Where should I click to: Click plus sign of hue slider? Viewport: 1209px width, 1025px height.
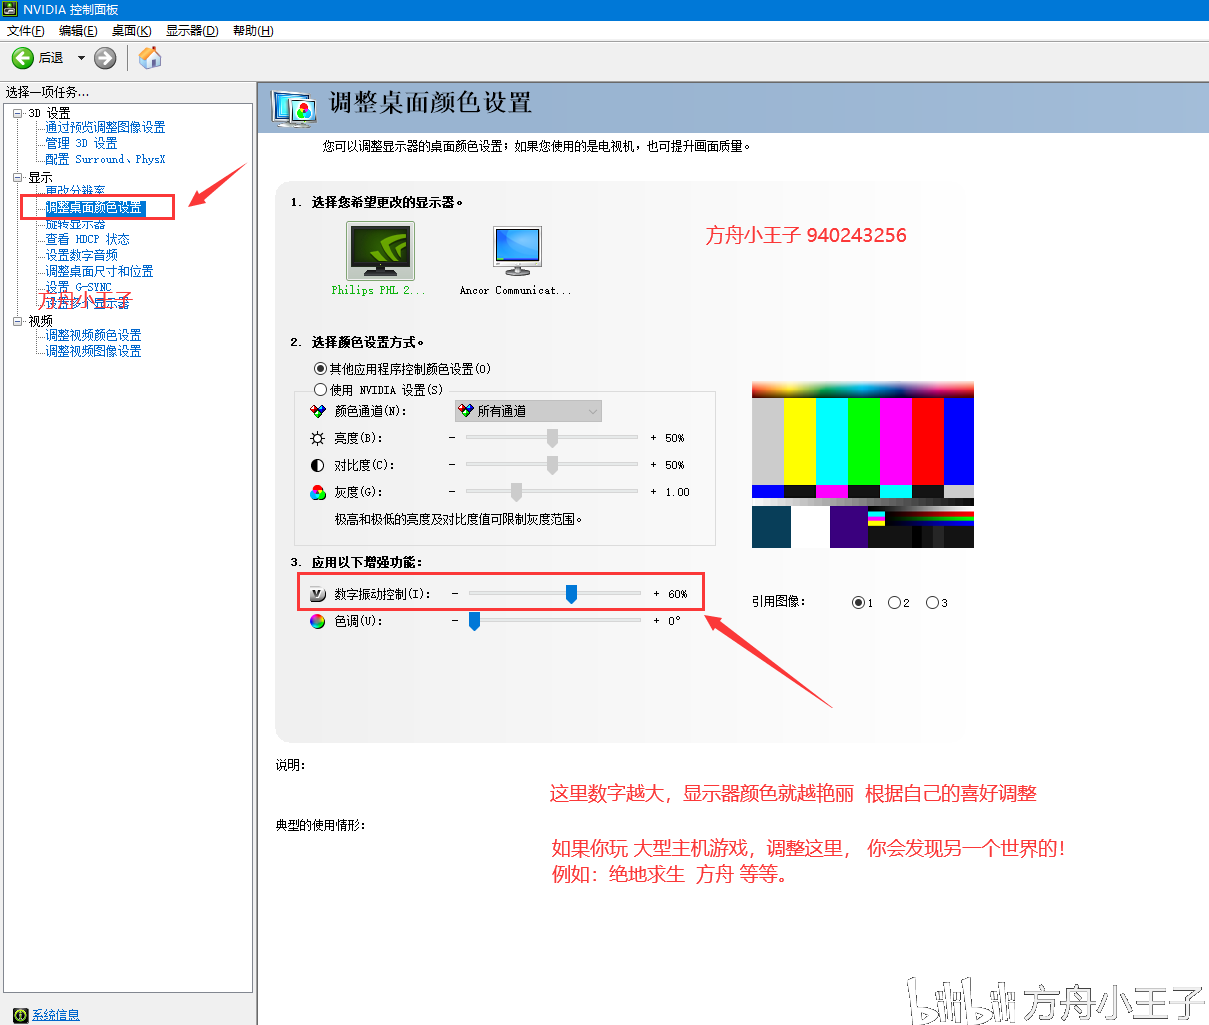pyautogui.click(x=656, y=621)
